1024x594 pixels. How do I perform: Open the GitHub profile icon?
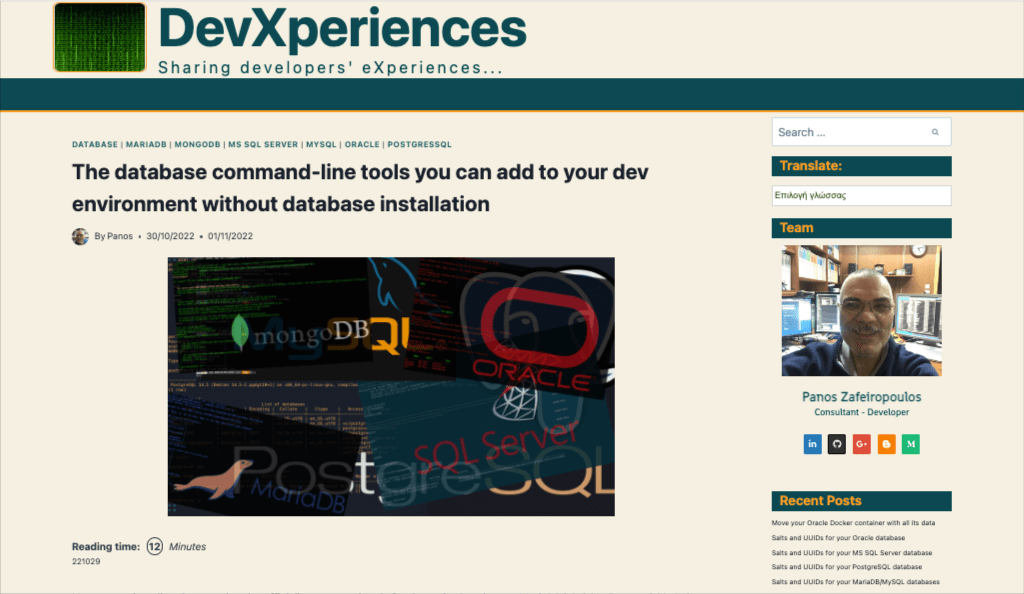pyautogui.click(x=837, y=444)
